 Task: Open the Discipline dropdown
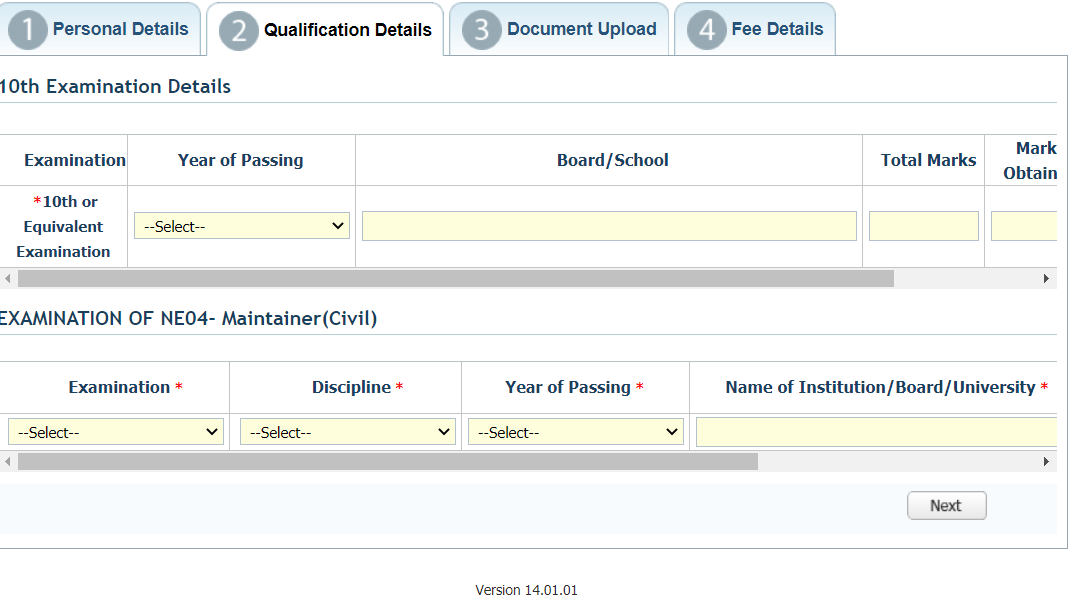point(348,432)
